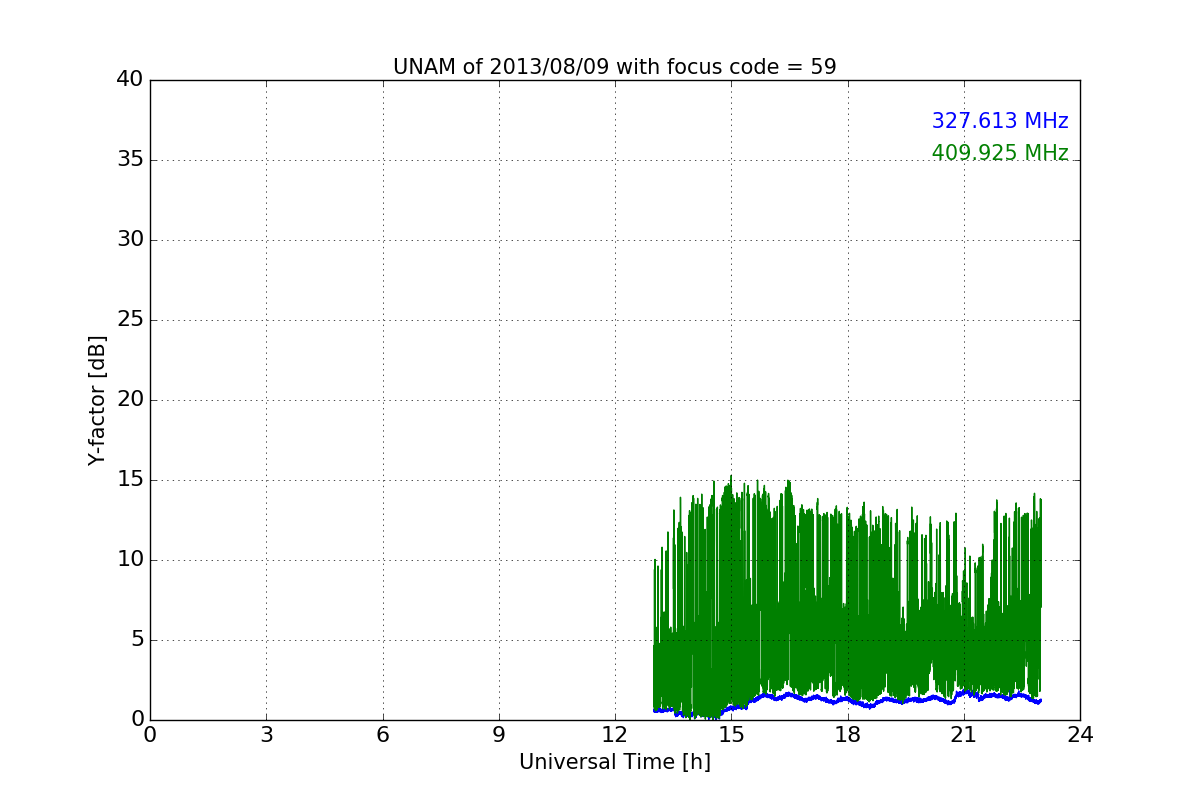The height and width of the screenshot is (800, 1200).
Task: Click the x-axis tick label '21'
Action: 964,735
